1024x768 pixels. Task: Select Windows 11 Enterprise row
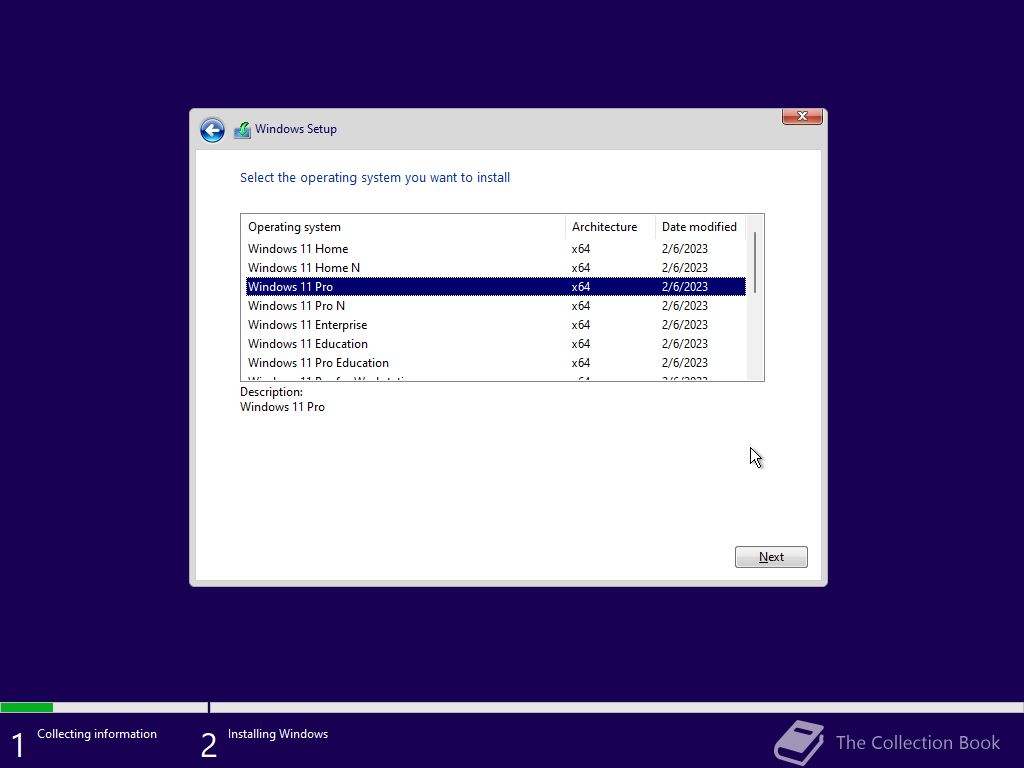[x=496, y=325]
